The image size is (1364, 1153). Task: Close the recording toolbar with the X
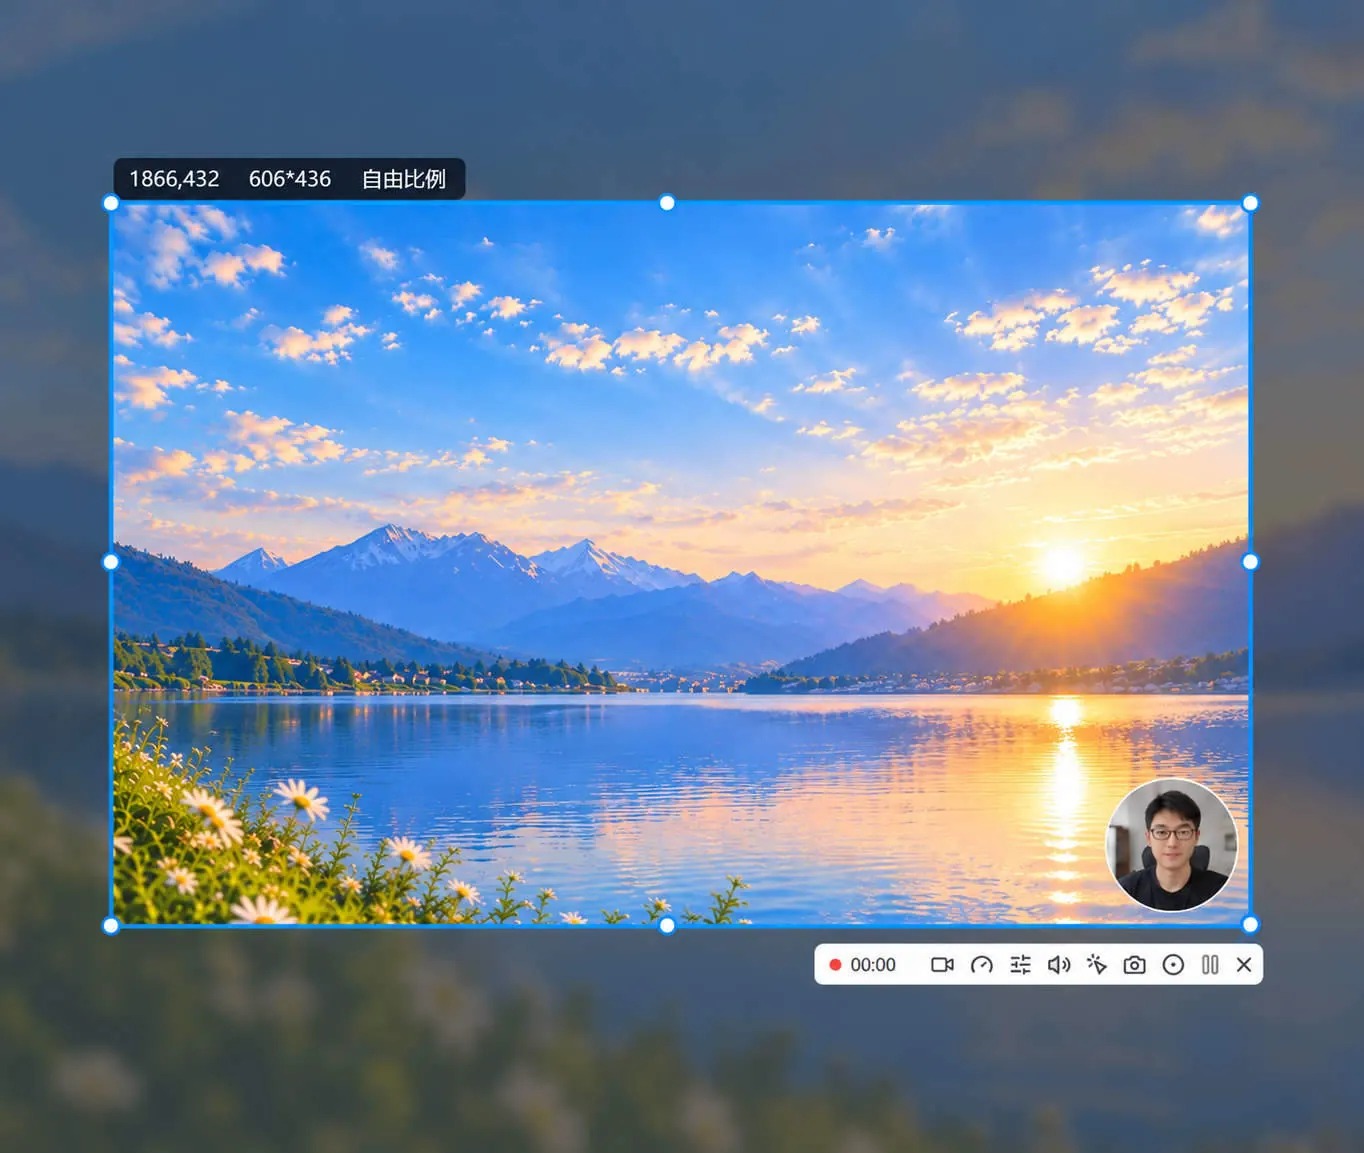pyautogui.click(x=1244, y=965)
